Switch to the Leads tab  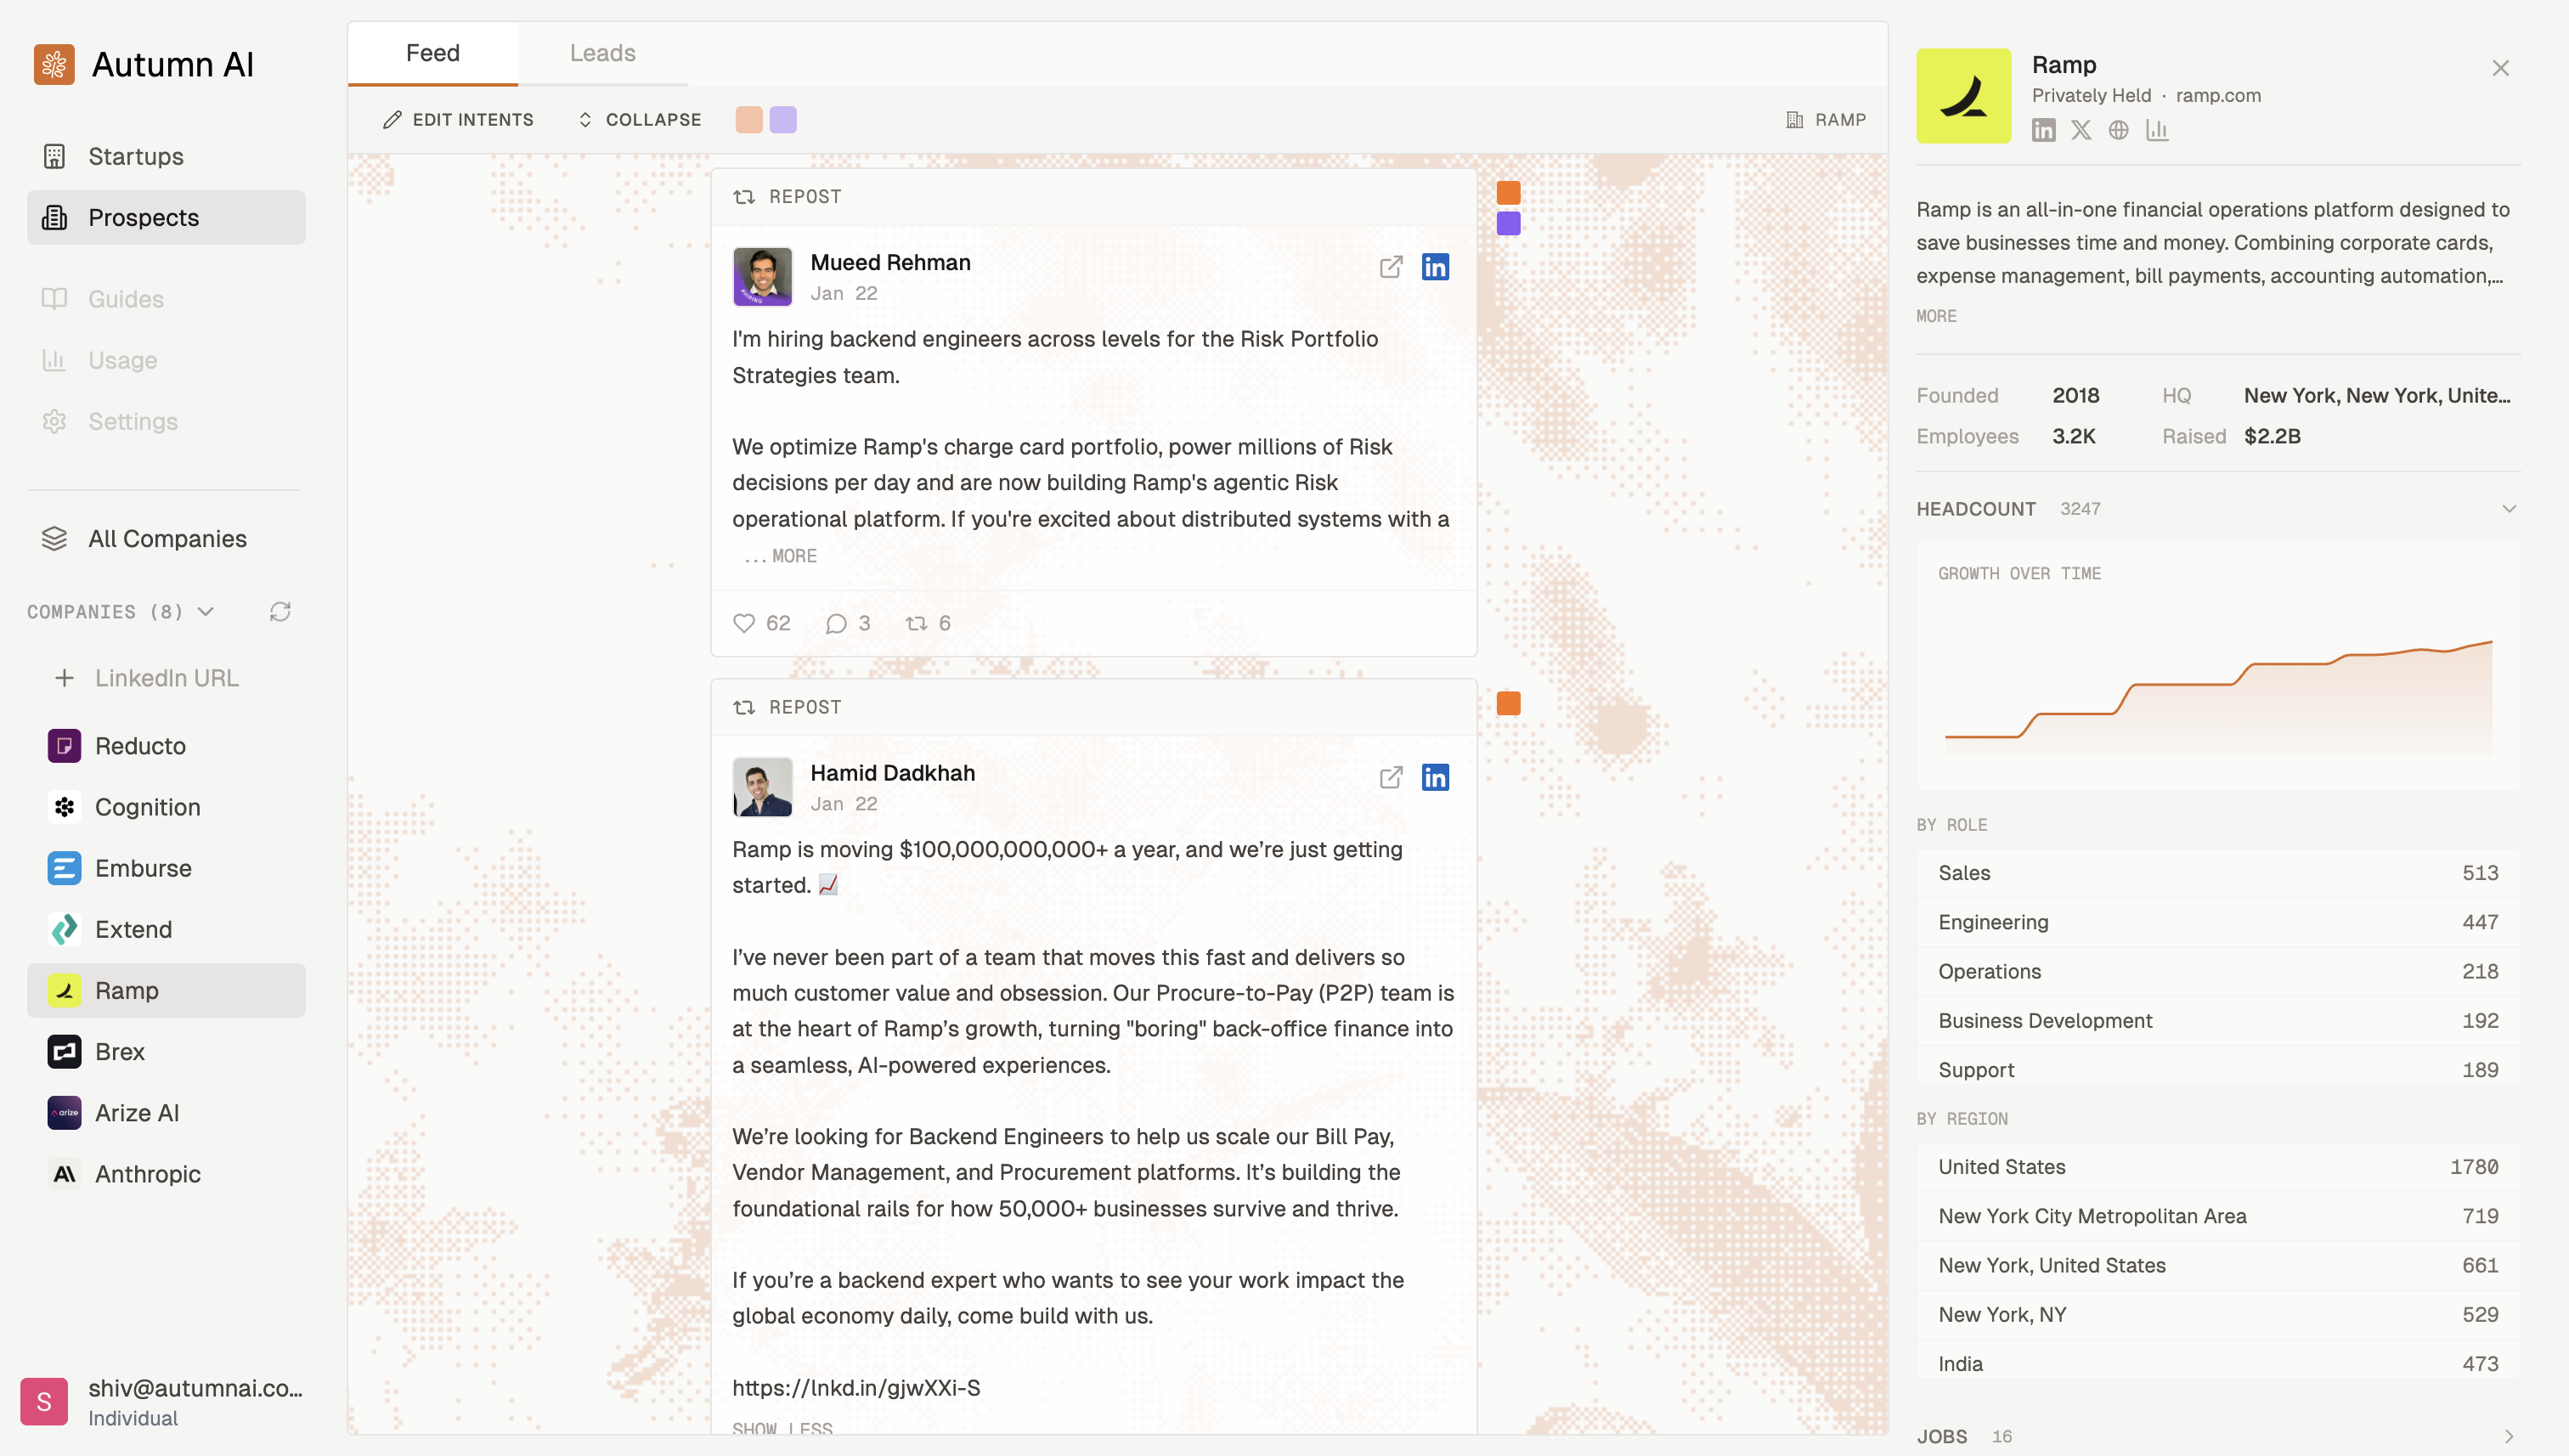[x=602, y=53]
